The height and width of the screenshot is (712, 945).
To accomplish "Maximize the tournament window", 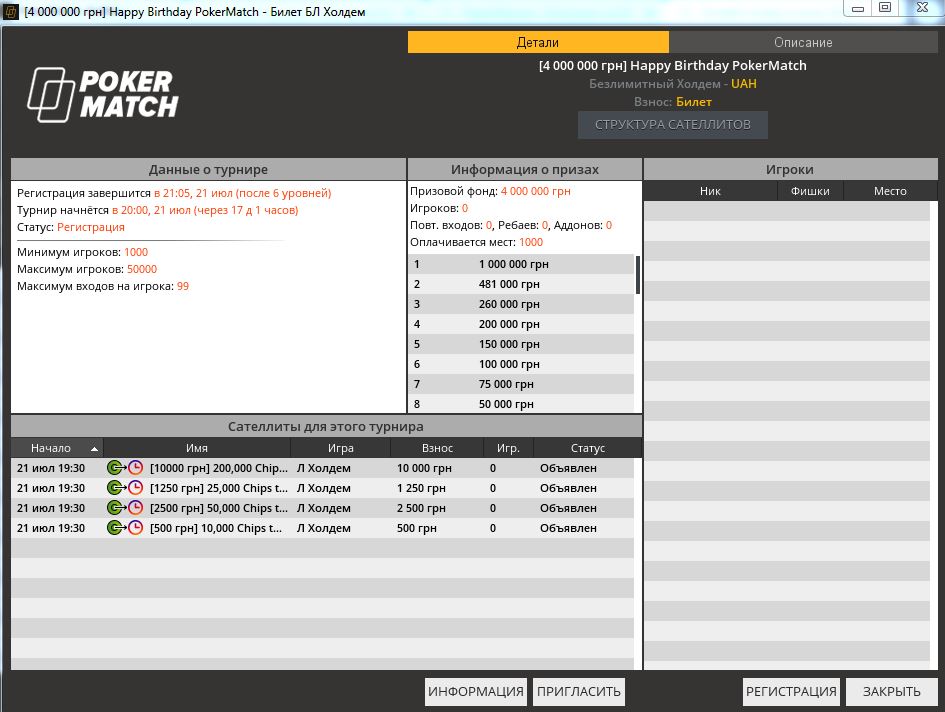I will pos(885,8).
